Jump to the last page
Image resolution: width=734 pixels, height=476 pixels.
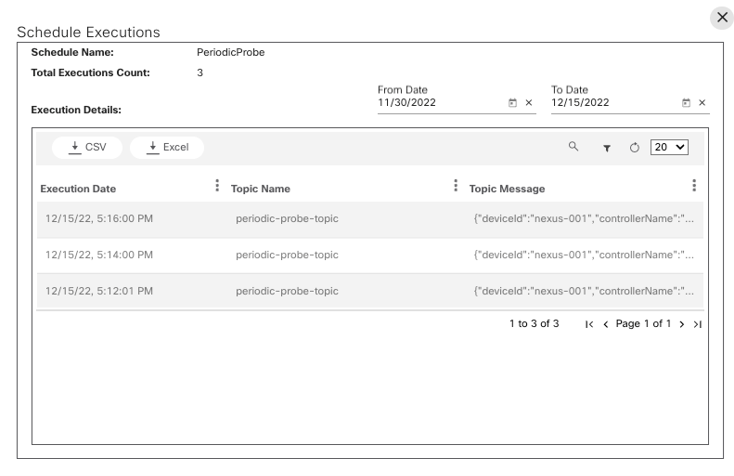[x=697, y=324]
